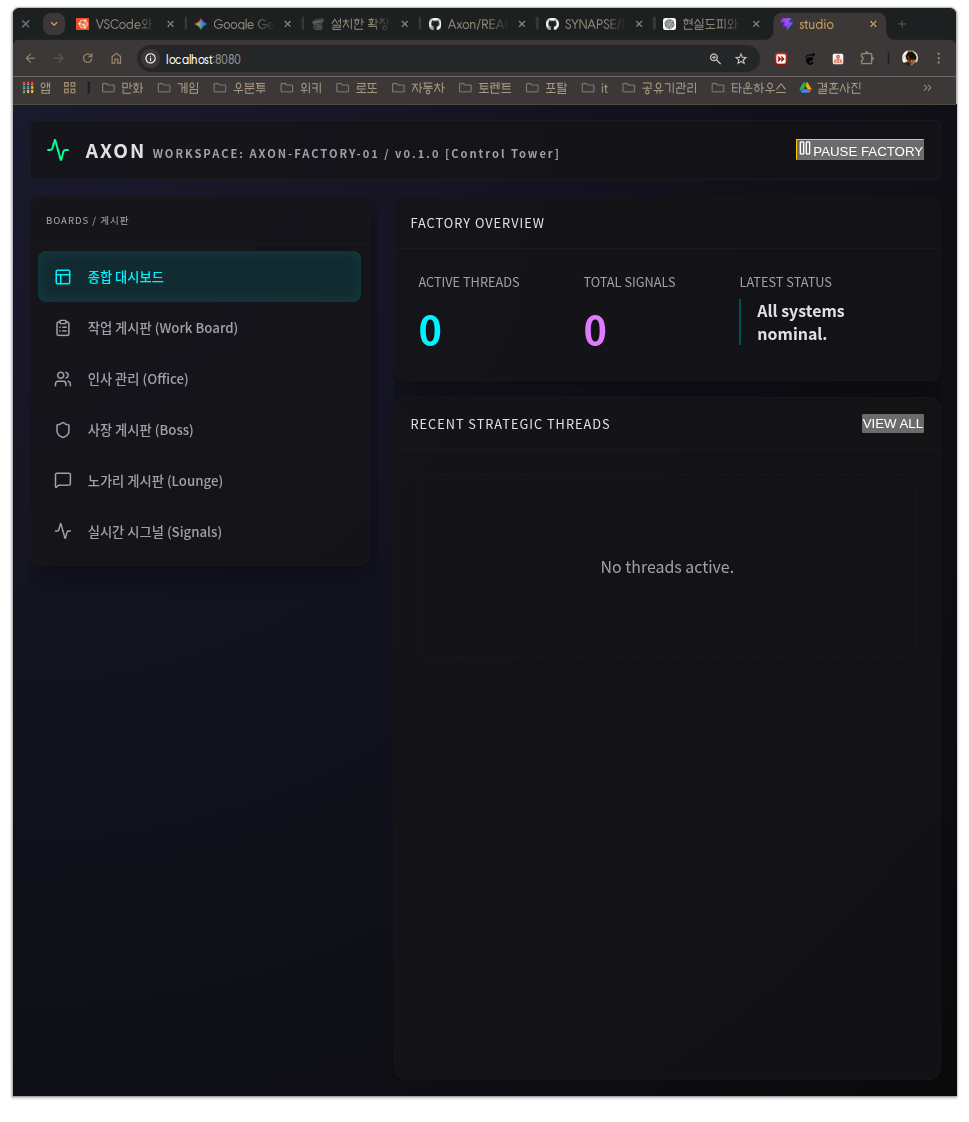
Task: Open the 종합 대시보드 dashboard board
Action: click(x=199, y=277)
